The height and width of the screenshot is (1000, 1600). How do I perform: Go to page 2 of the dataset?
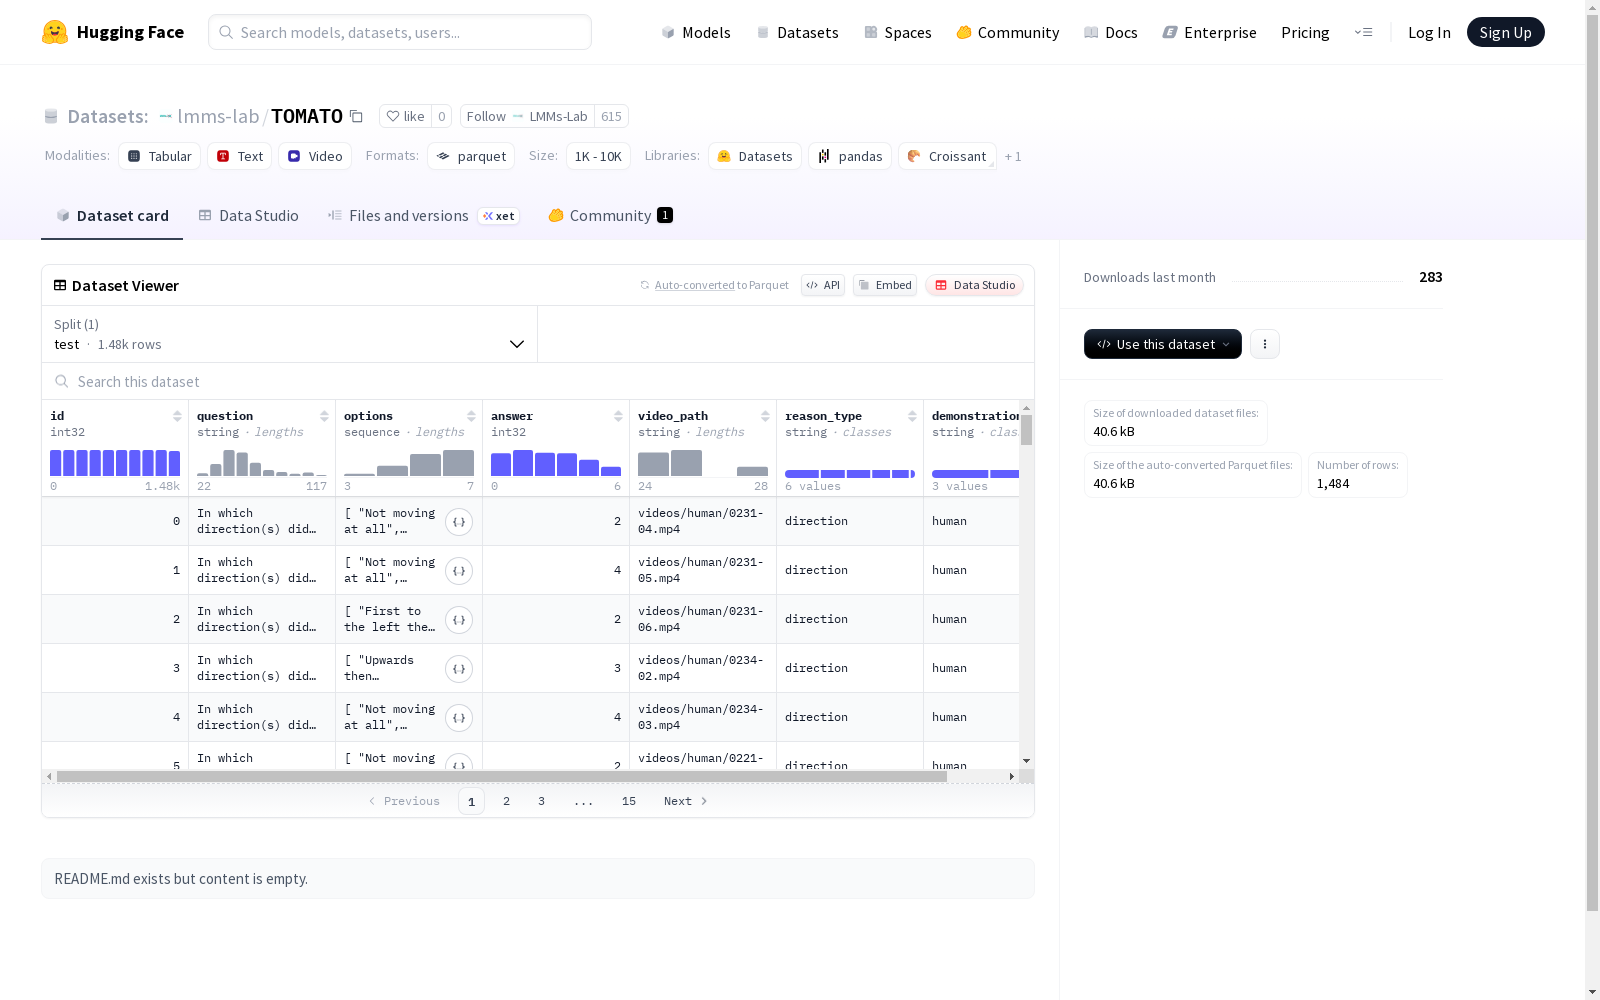tap(507, 801)
